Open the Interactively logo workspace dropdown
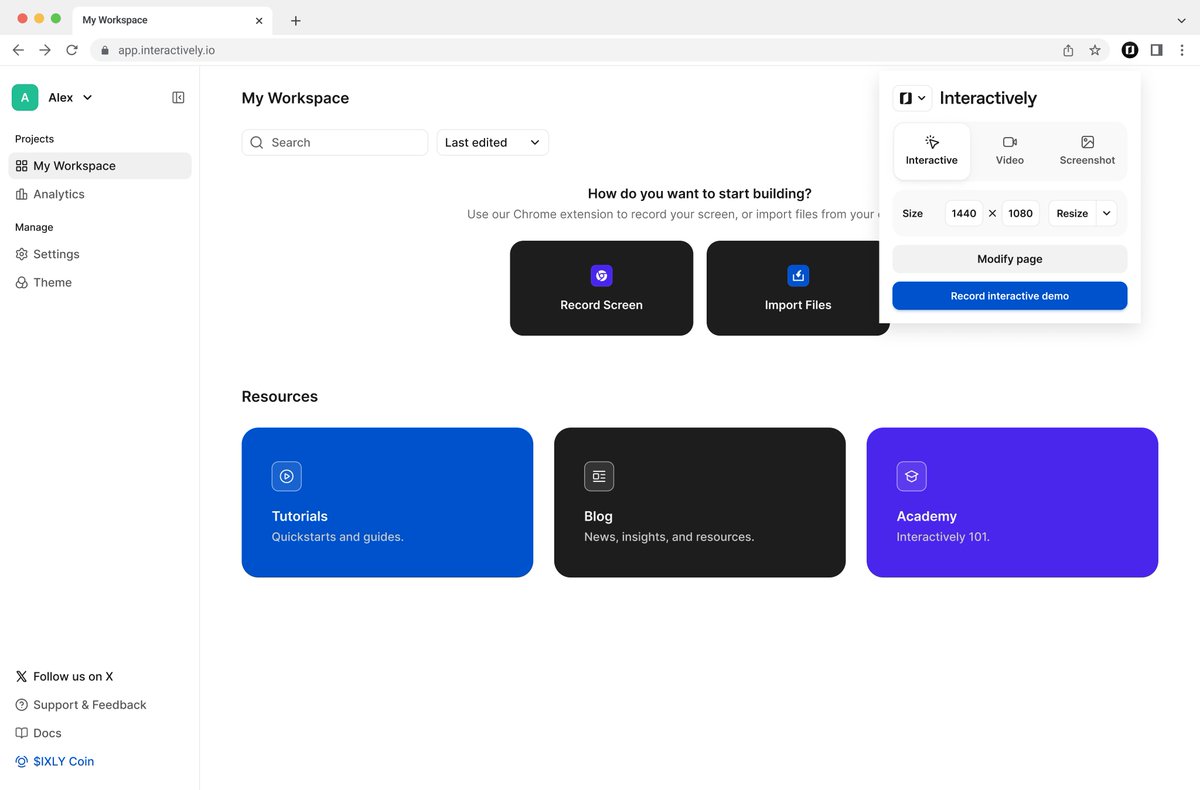Viewport: 1200px width, 790px height. (912, 98)
